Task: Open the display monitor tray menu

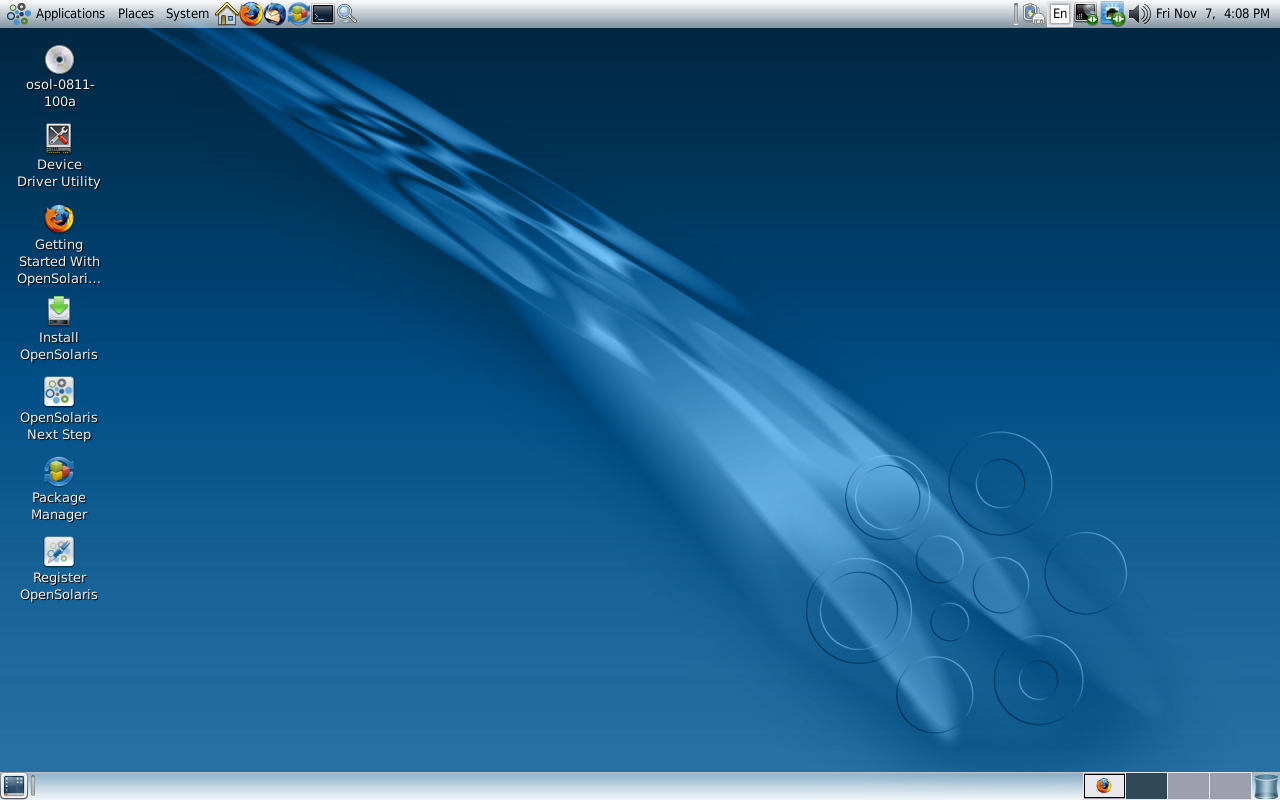Action: click(x=1084, y=13)
